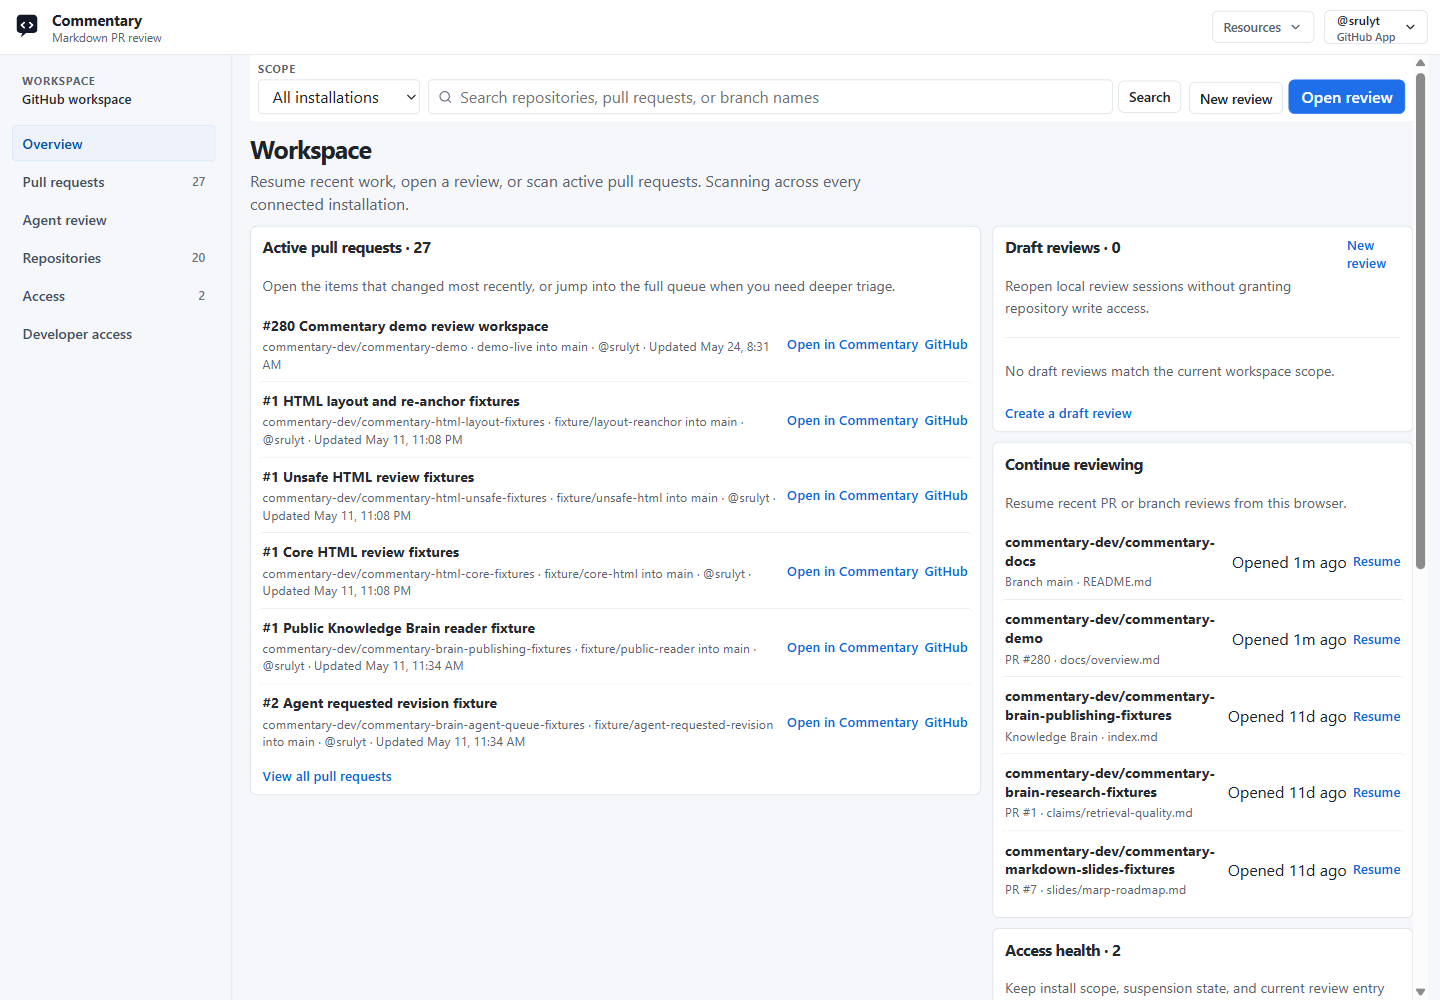Screen dimensions: 1440x1000
Task: Open Public Knowledge Brain fixture in Commentary
Action: [852, 648]
